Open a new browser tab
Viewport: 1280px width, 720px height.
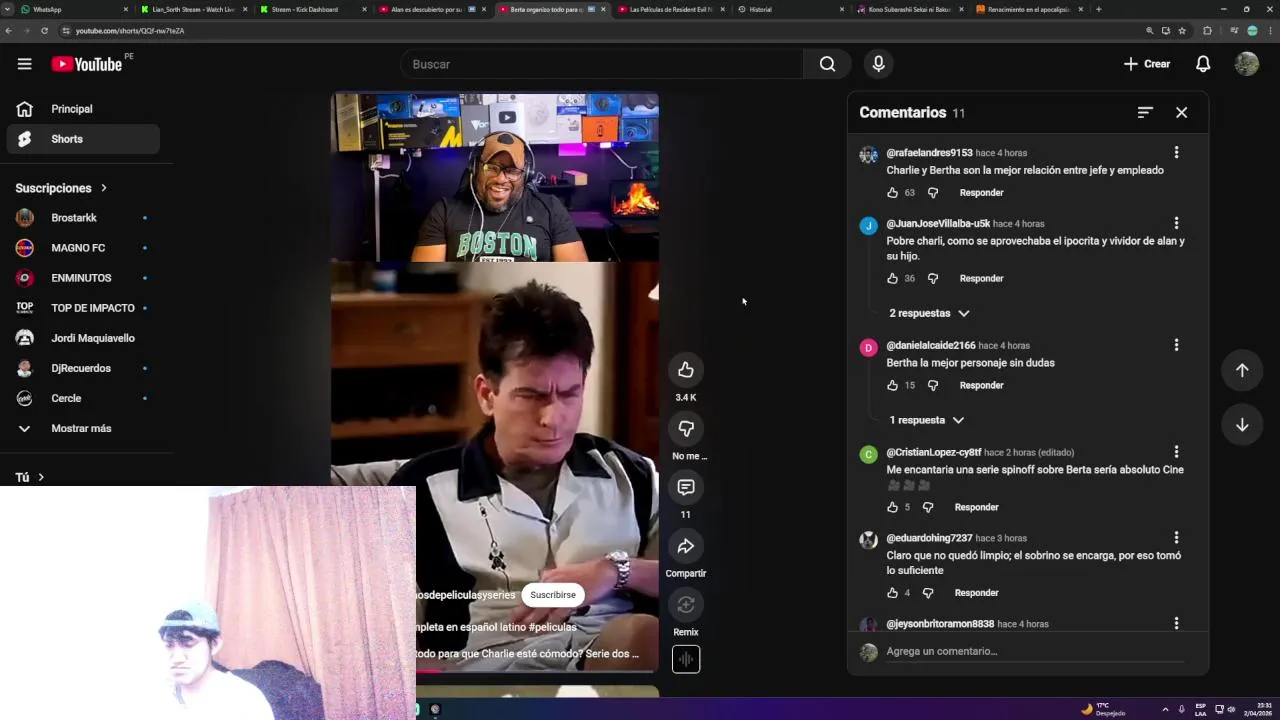click(1098, 9)
